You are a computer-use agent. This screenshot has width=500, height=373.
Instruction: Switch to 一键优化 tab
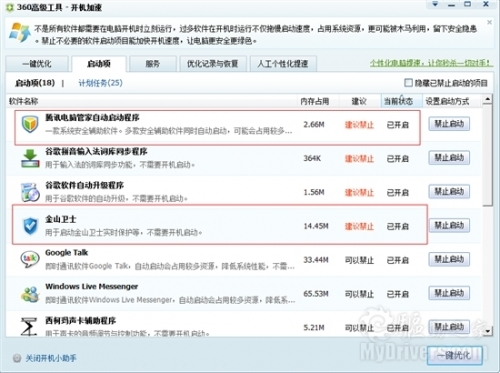point(37,64)
